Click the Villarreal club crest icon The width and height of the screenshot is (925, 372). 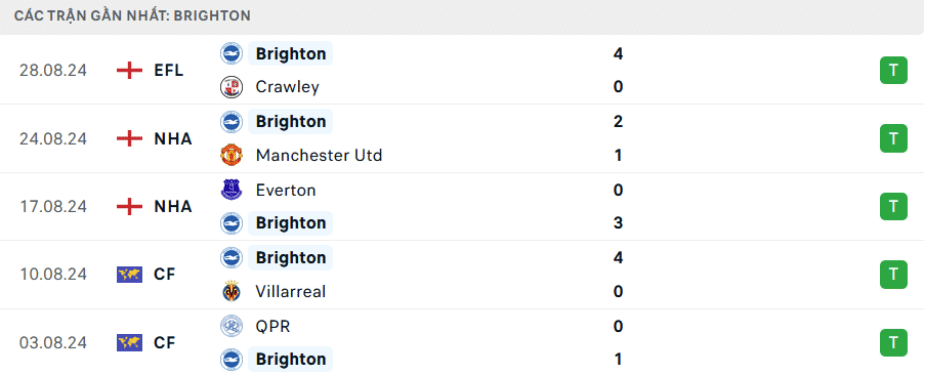coord(231,291)
